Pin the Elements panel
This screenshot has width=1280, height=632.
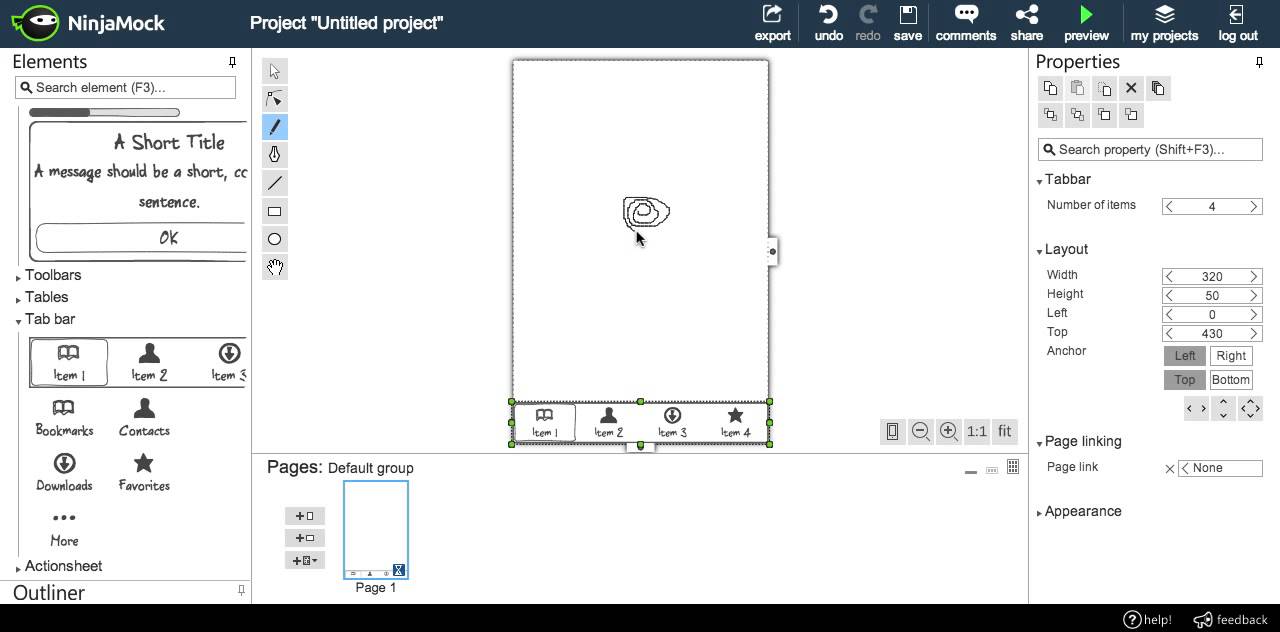click(232, 62)
